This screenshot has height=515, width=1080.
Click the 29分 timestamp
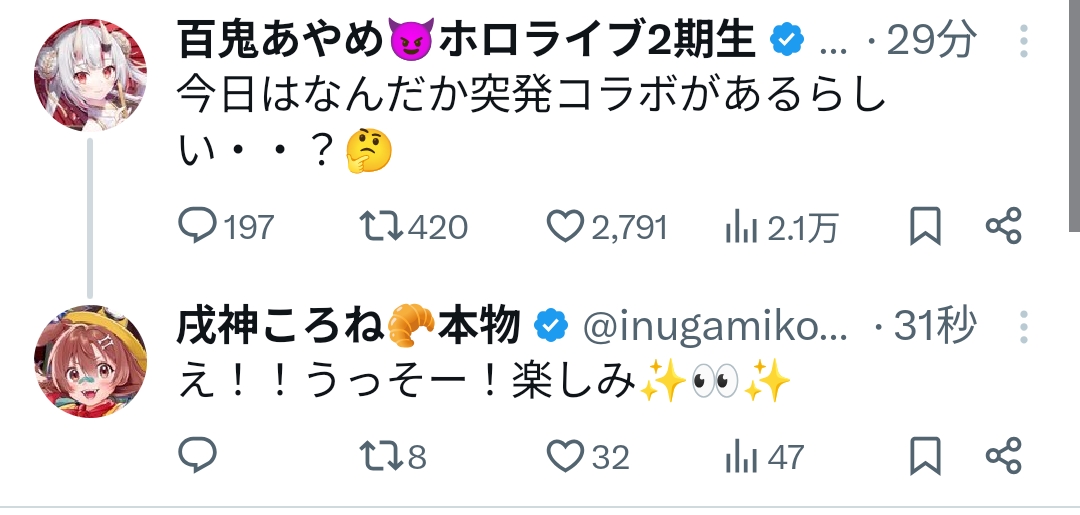point(931,41)
